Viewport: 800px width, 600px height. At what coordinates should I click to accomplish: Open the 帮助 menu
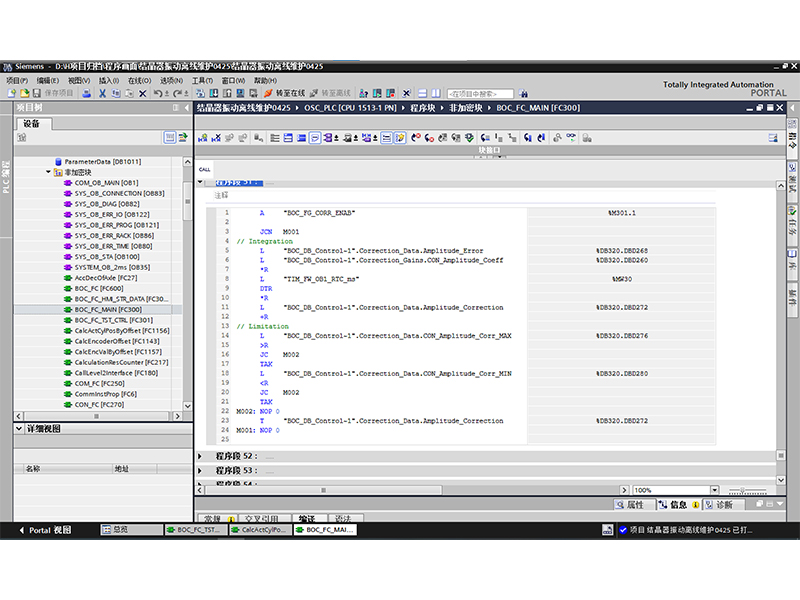click(x=265, y=80)
